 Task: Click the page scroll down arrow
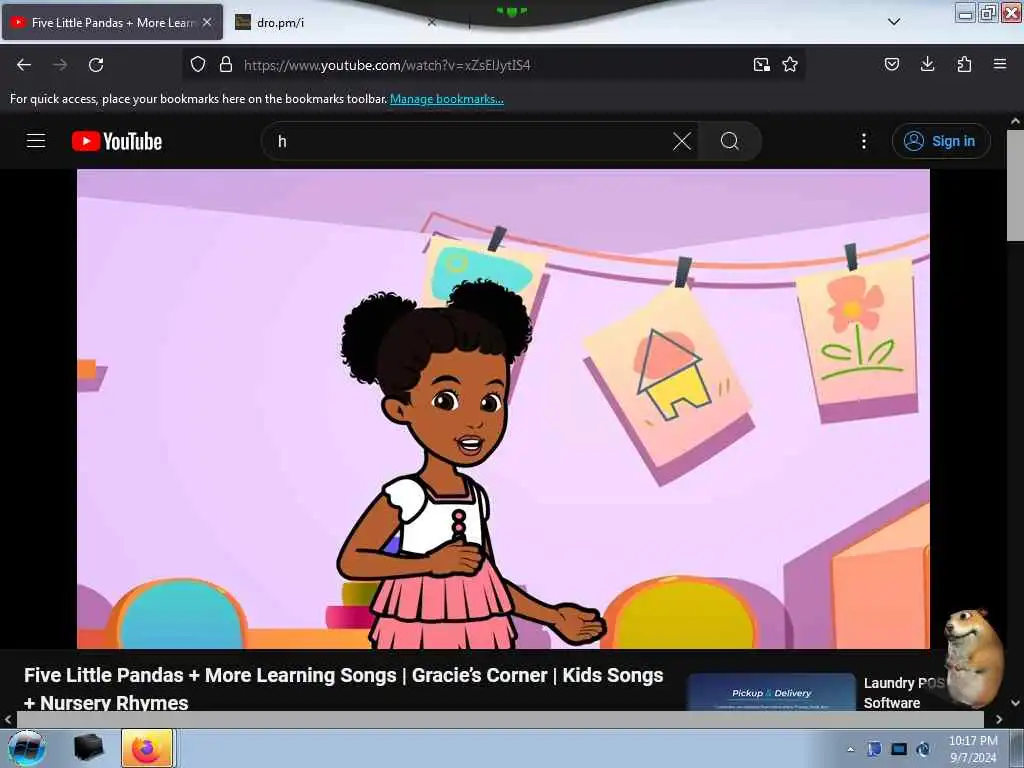pyautogui.click(x=1015, y=703)
